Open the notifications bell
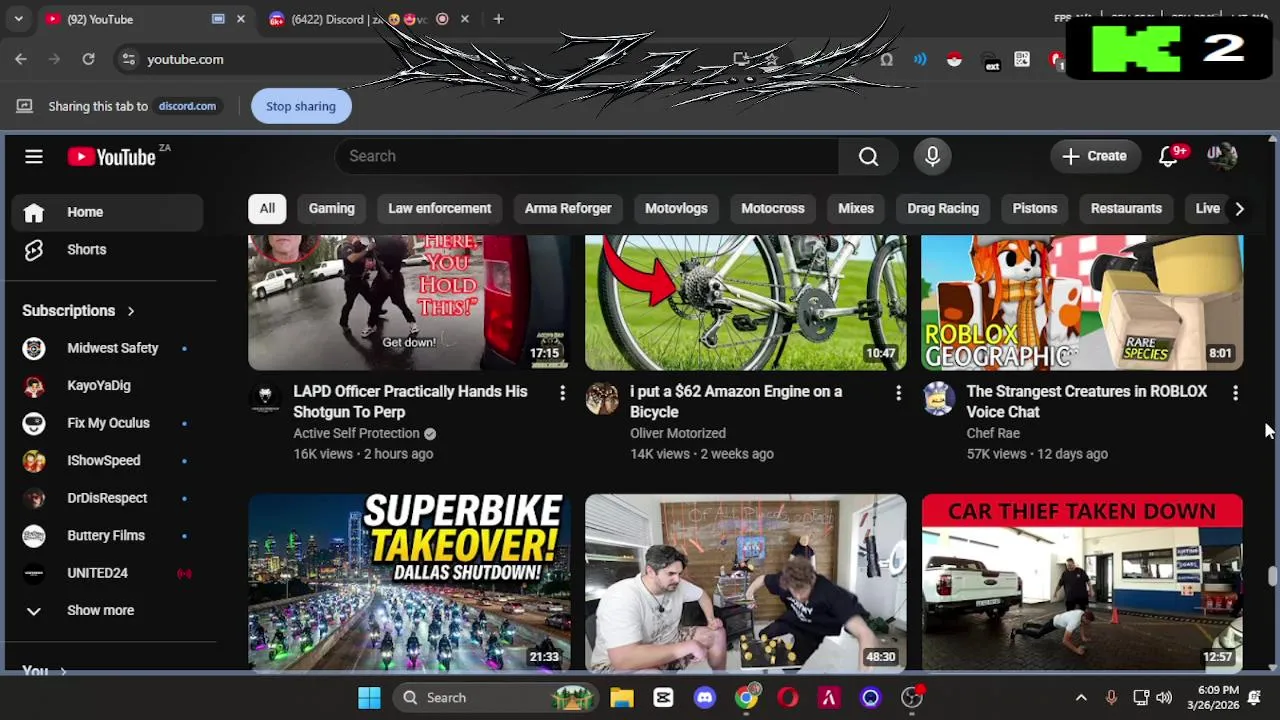Screen dimensions: 1280x720 click(x=1168, y=156)
